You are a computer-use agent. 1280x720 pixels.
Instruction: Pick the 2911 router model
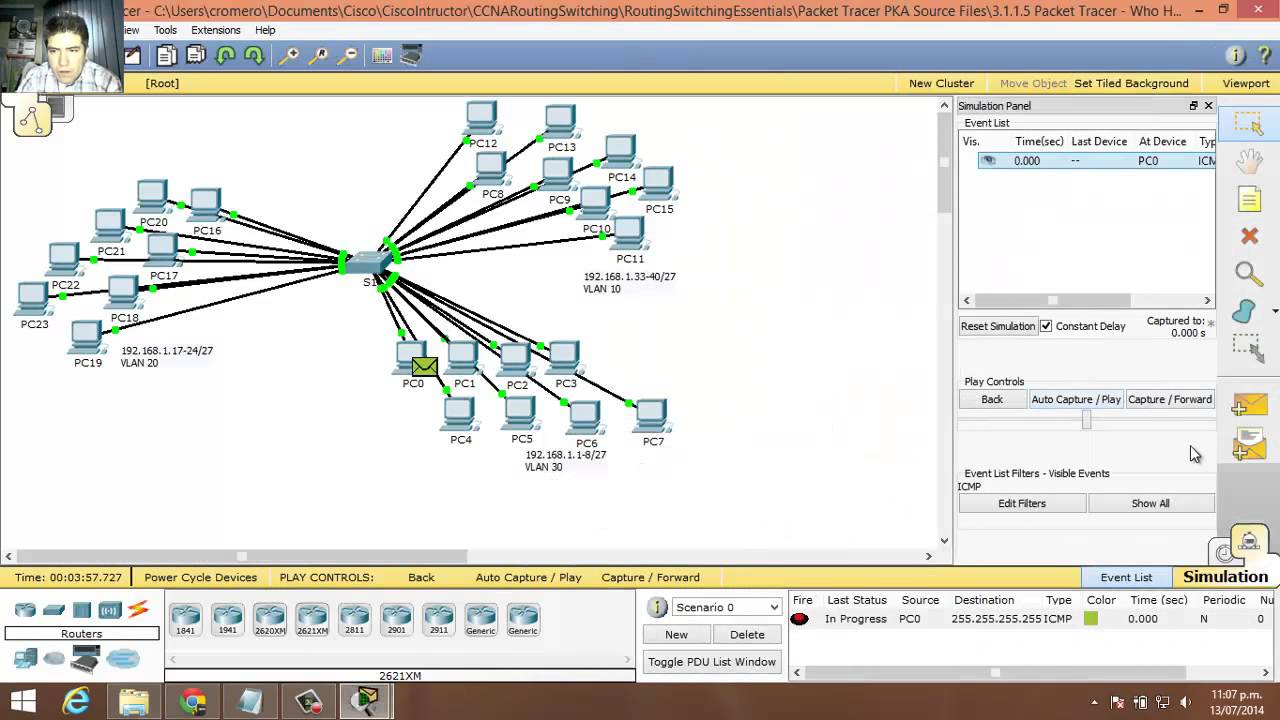(438, 620)
